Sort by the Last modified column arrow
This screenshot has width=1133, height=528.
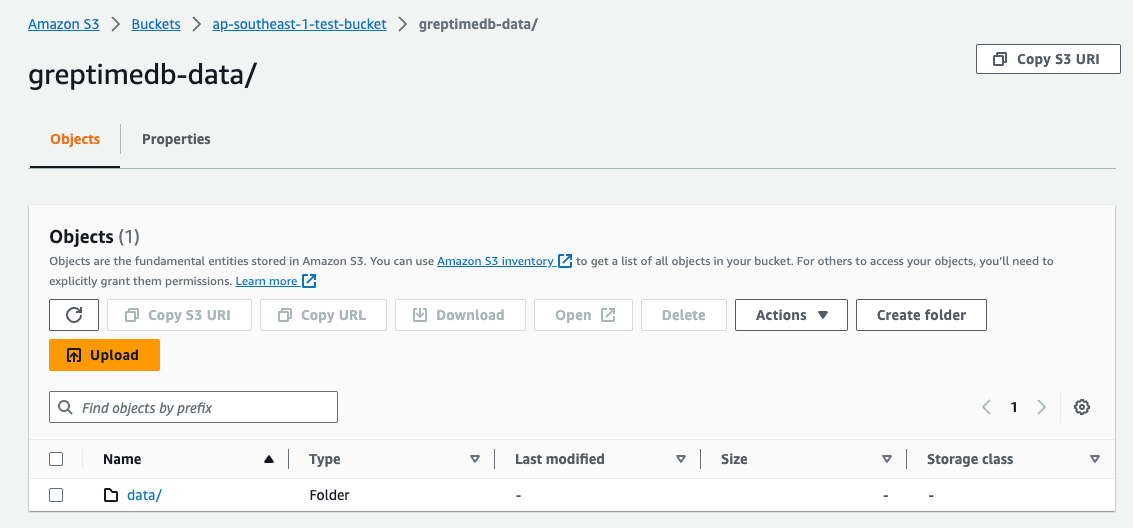(681, 459)
